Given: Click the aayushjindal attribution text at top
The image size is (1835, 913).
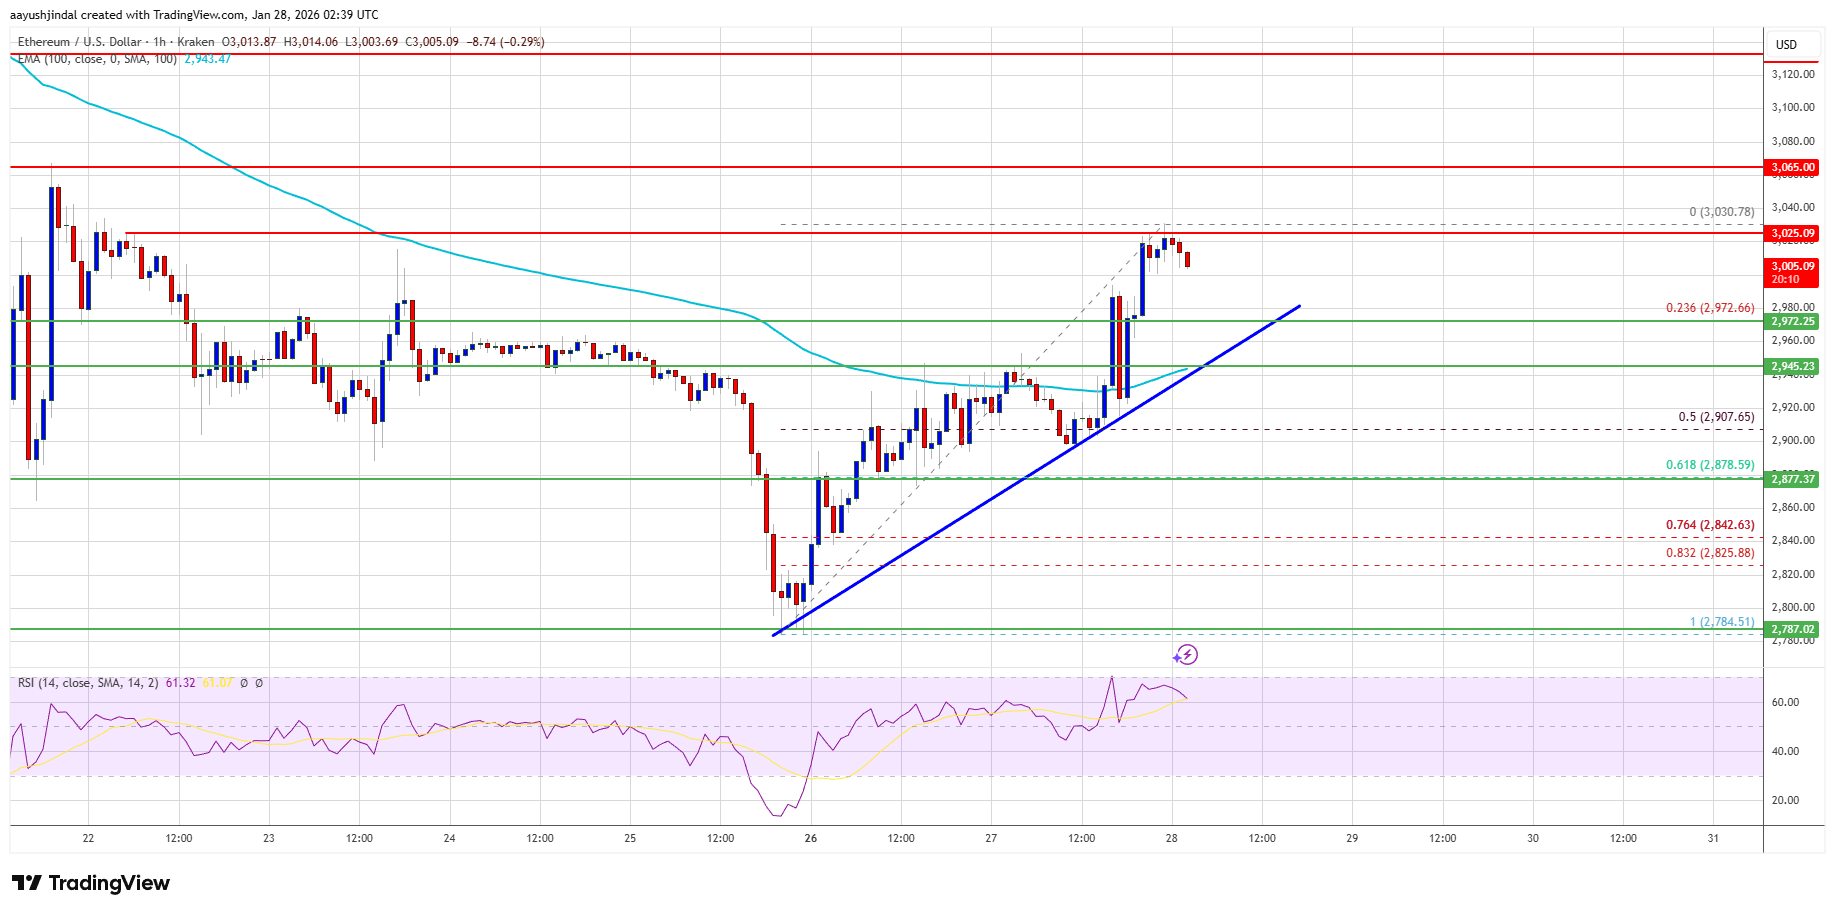Looking at the screenshot, I should click(43, 14).
